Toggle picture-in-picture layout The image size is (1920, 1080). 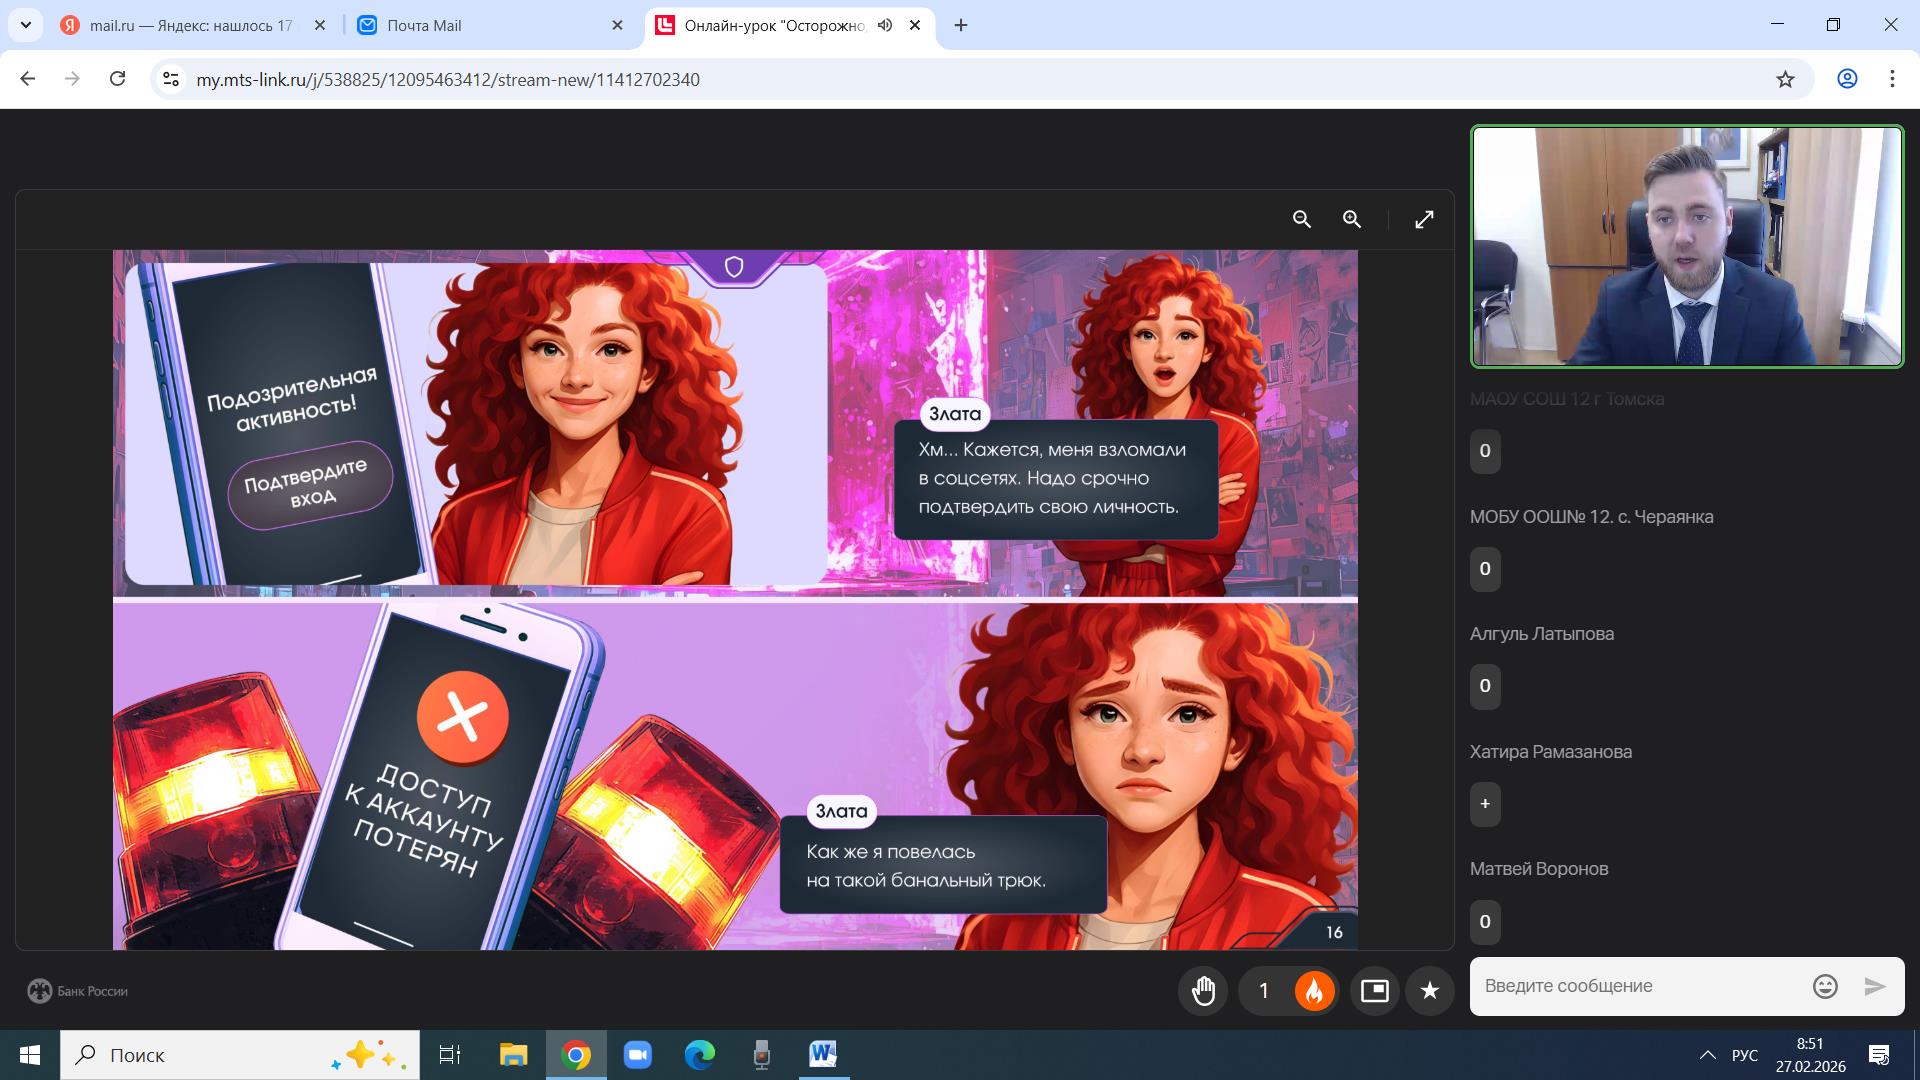click(1375, 990)
